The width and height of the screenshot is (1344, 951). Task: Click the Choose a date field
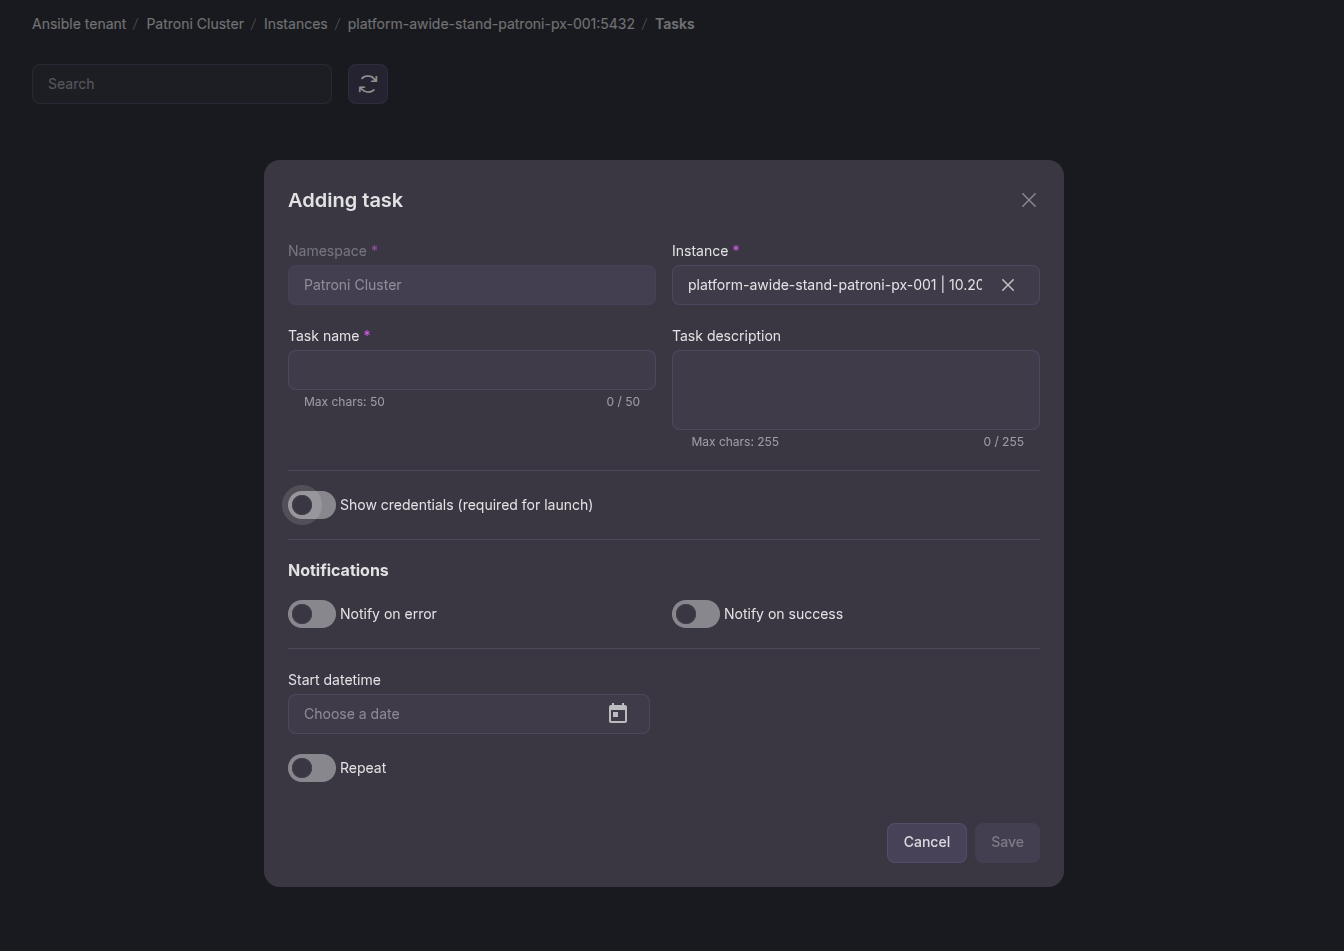[440, 713]
